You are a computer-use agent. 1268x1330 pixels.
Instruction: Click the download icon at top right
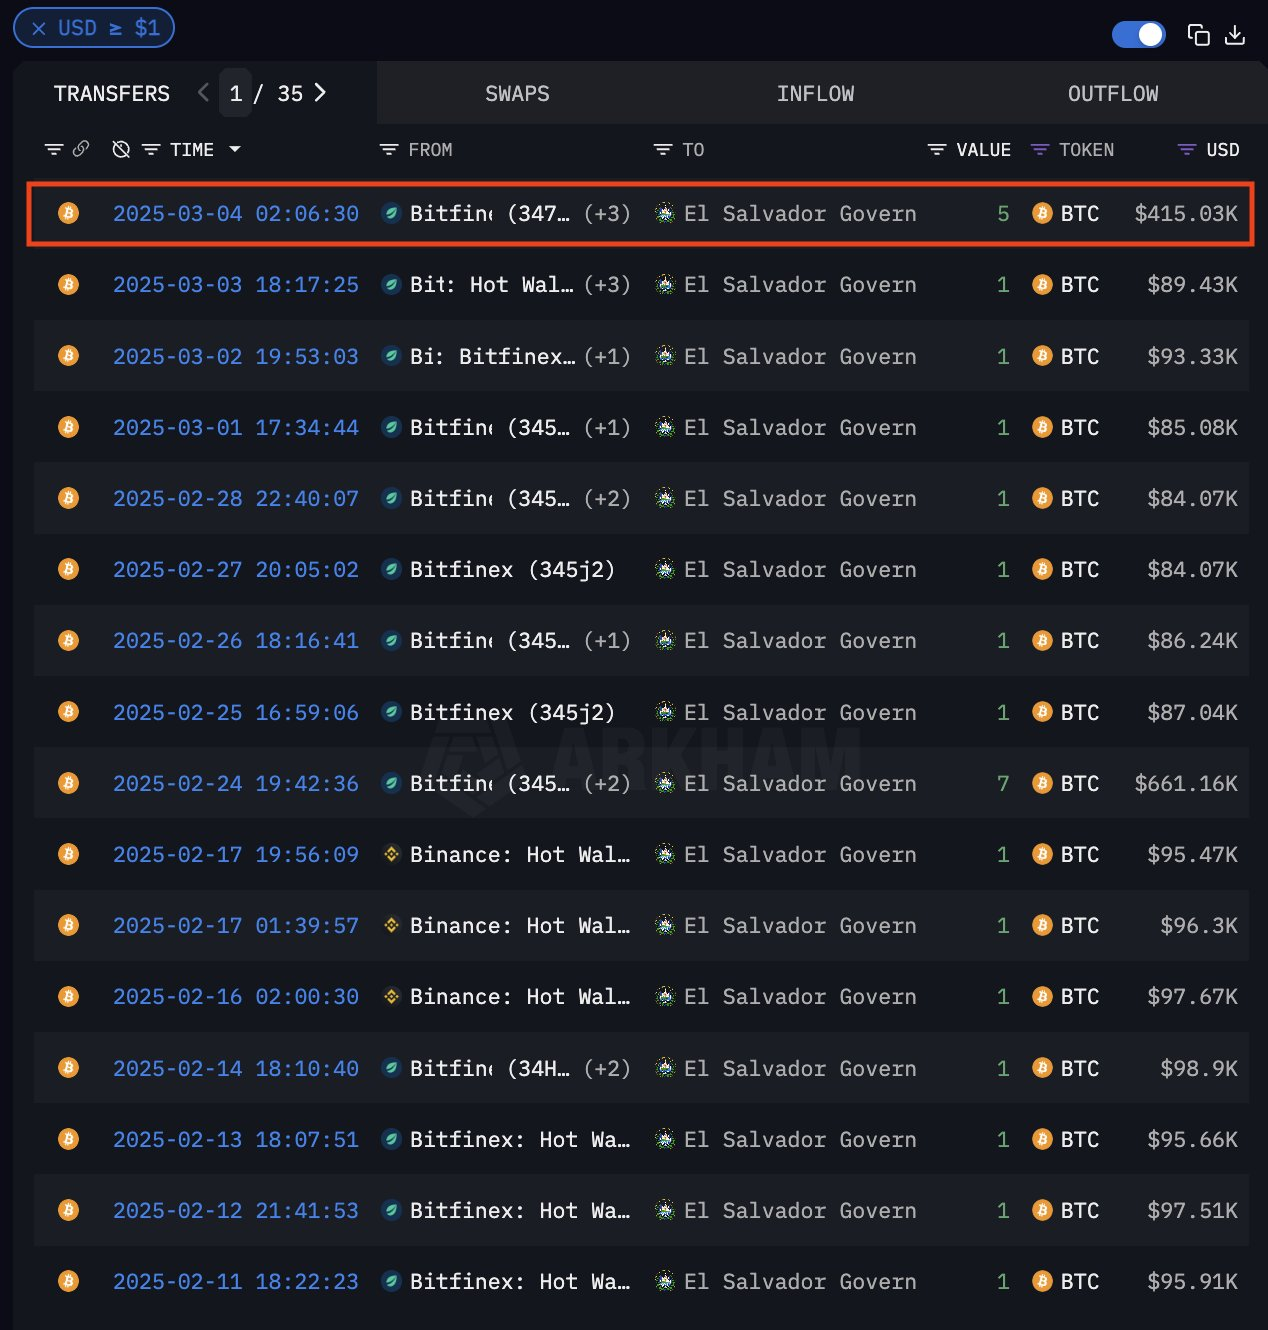click(1235, 35)
